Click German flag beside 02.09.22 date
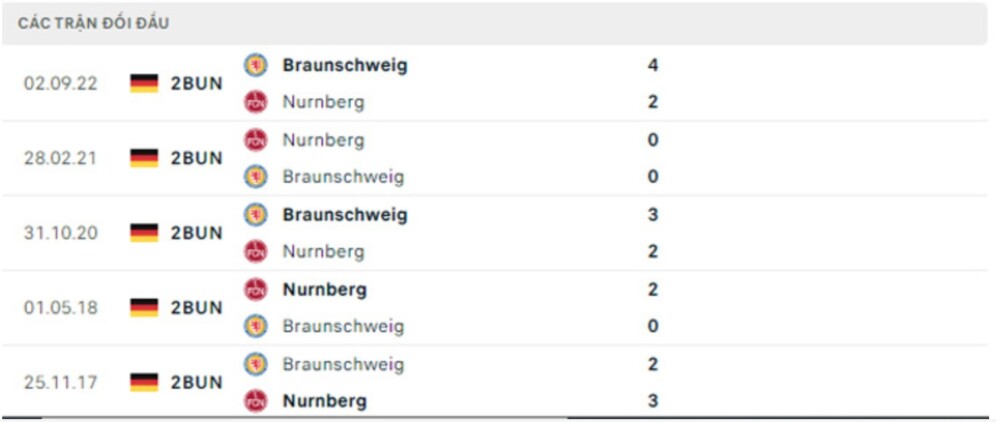Image resolution: width=1000 pixels, height=422 pixels. 144,83
